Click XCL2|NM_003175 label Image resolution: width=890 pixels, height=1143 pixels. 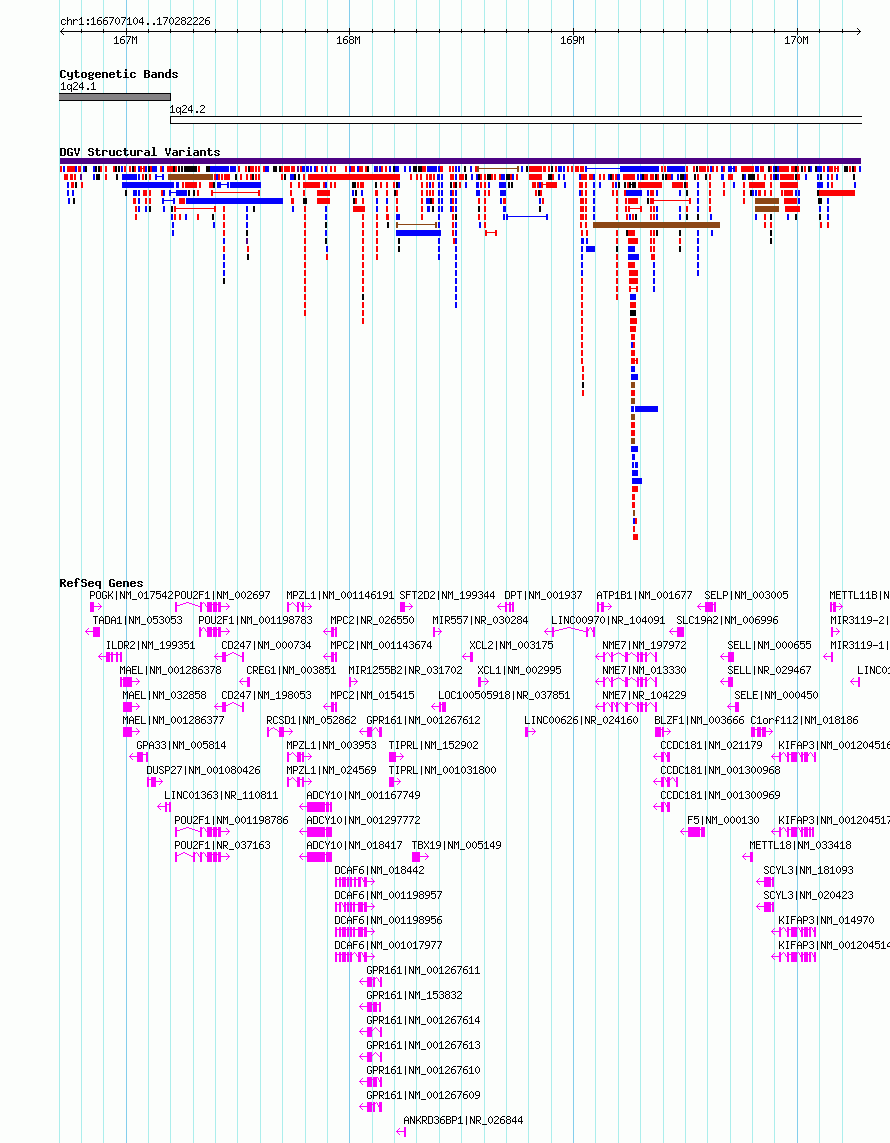(x=511, y=645)
